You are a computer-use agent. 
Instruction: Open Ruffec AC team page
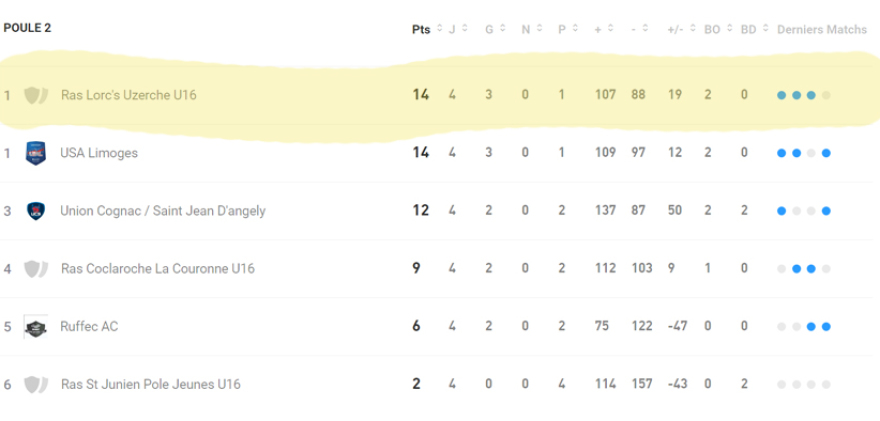[x=89, y=326]
